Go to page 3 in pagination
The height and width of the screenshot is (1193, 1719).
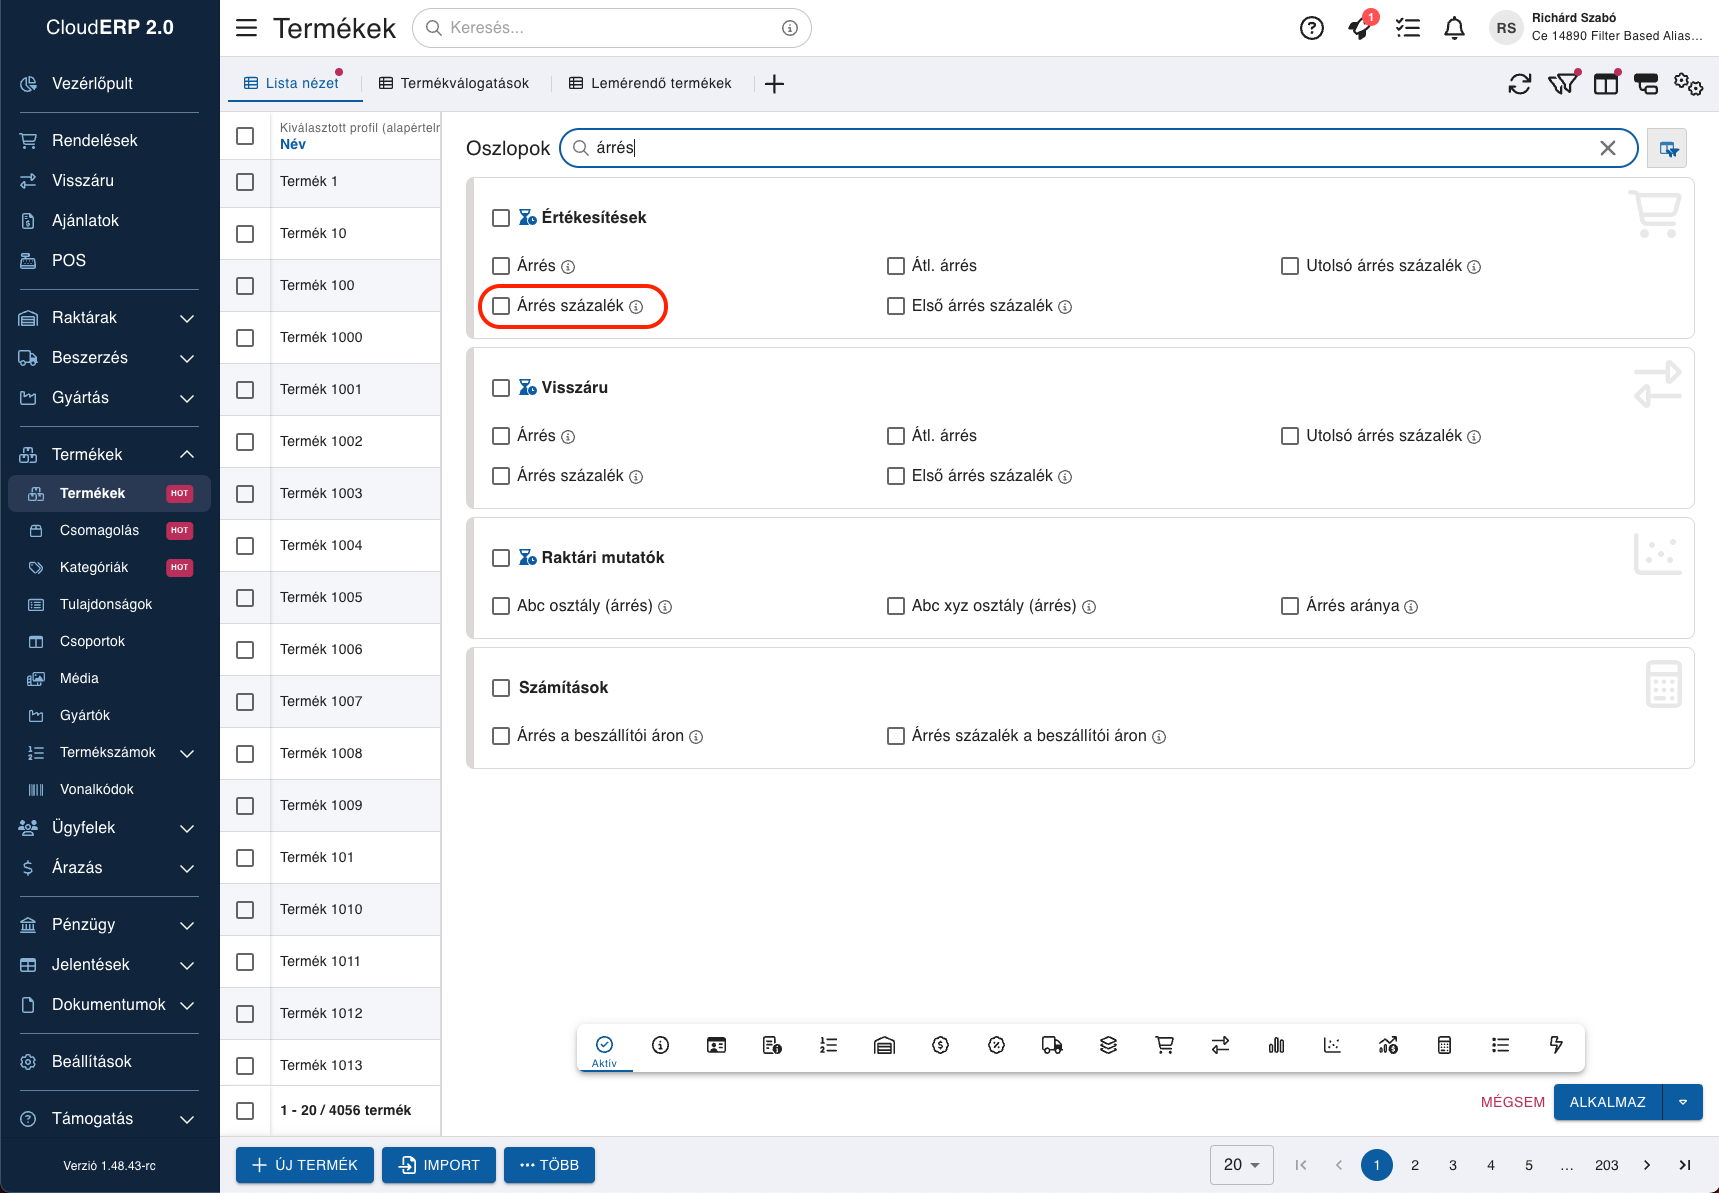coord(1453,1165)
